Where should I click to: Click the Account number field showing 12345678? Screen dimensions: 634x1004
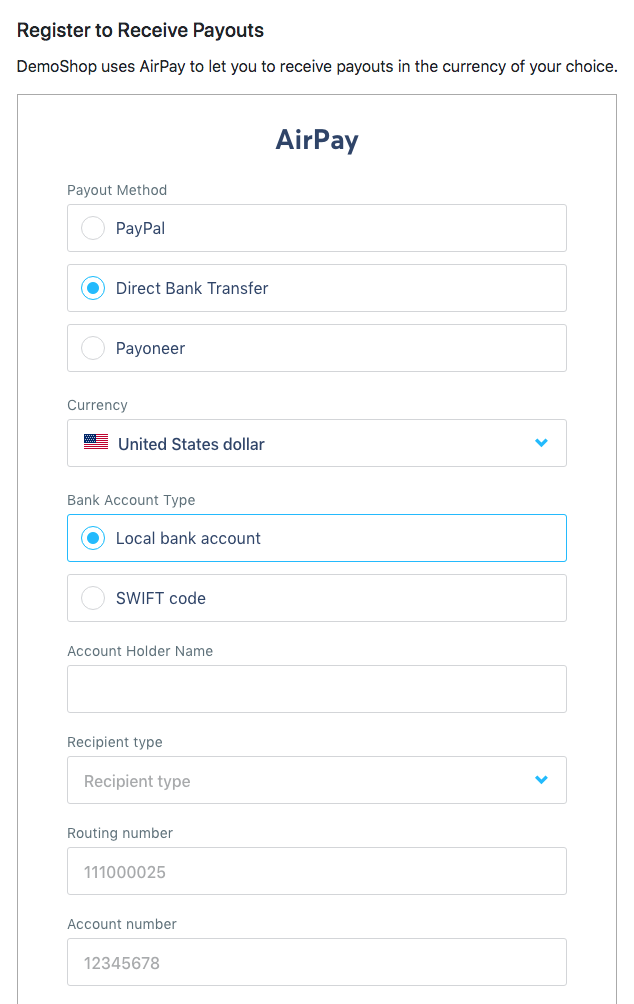click(x=317, y=962)
